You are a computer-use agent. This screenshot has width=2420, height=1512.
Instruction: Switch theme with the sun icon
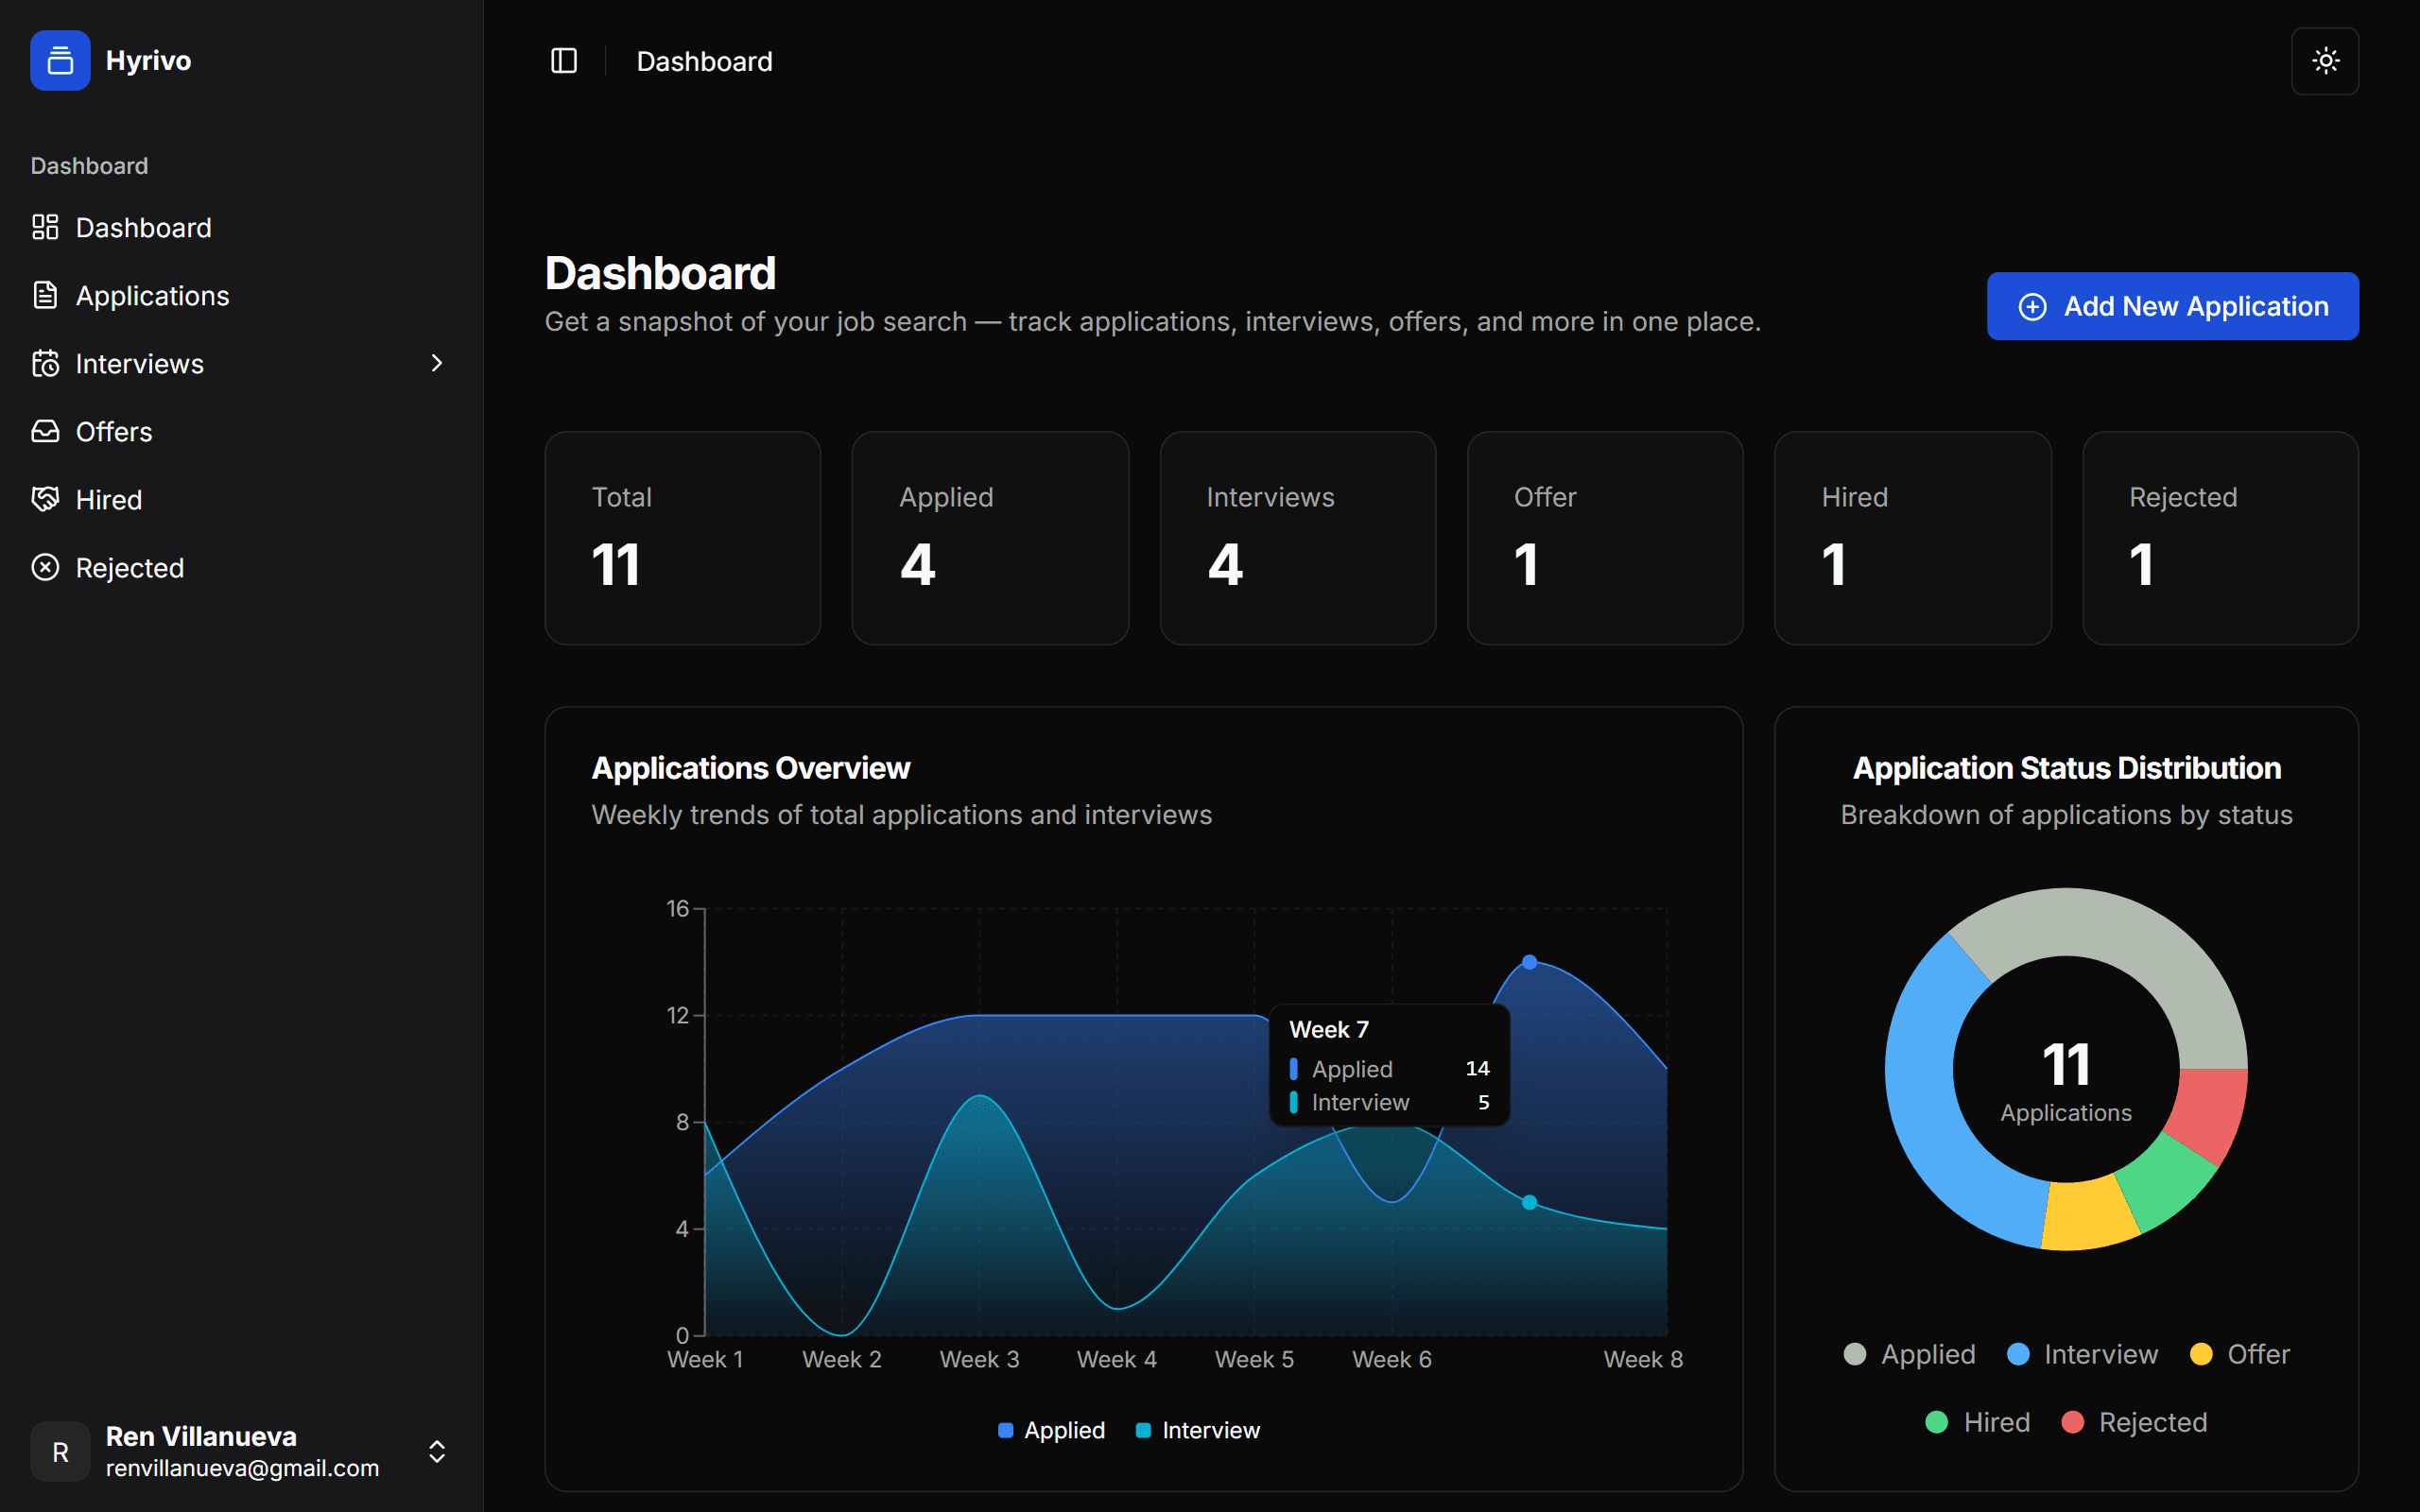(x=2325, y=61)
